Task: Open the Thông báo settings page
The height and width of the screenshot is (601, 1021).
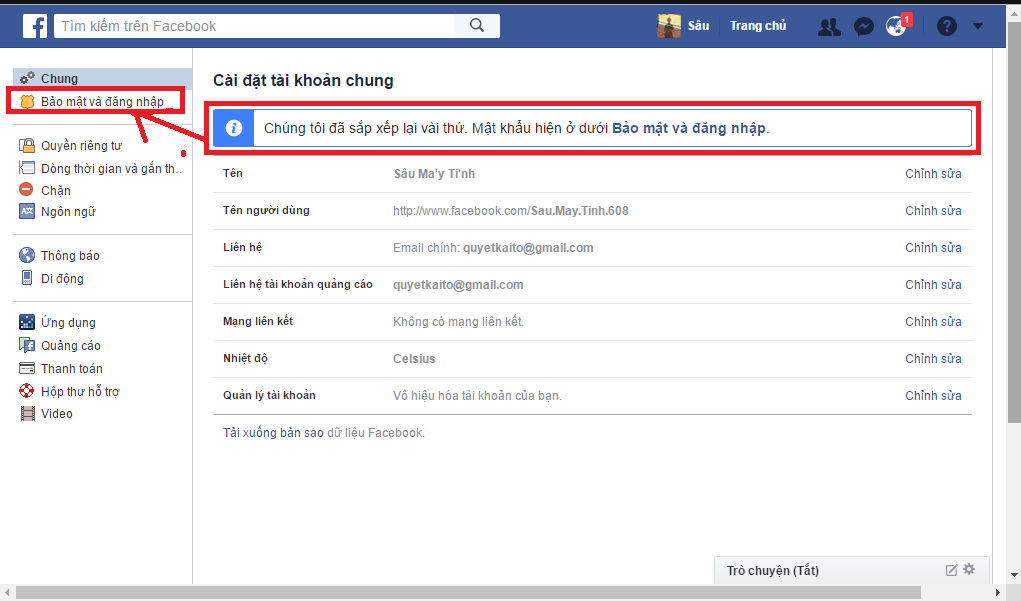Action: click(70, 255)
